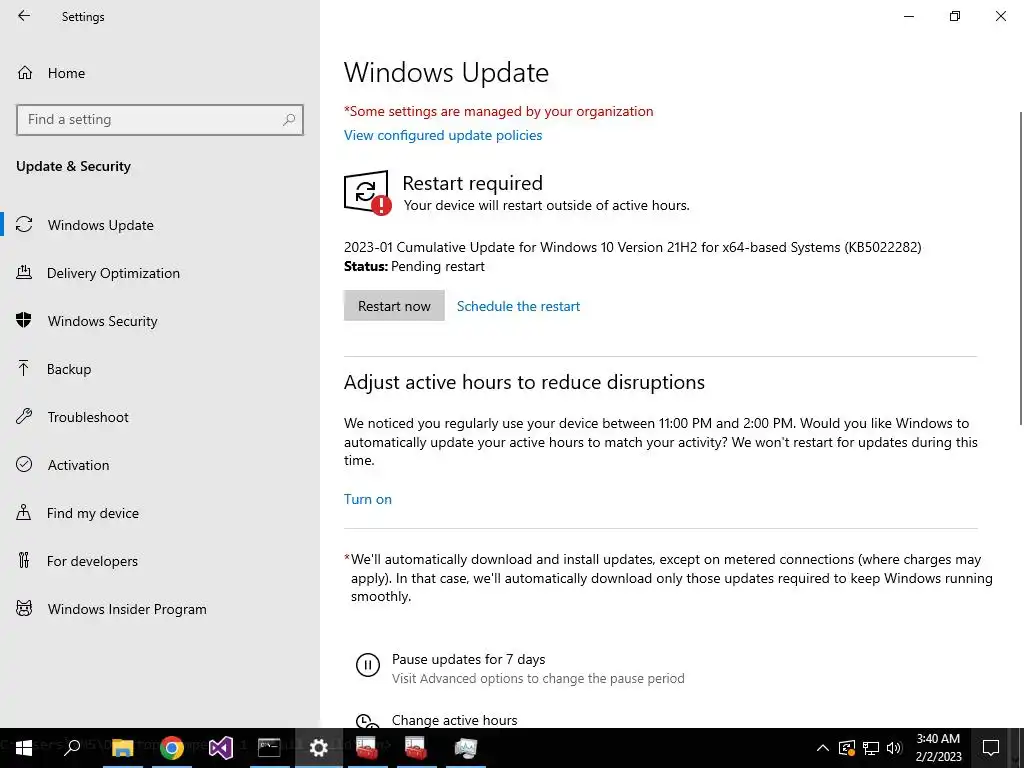
Task: Open the notification Action Center
Action: 991,748
